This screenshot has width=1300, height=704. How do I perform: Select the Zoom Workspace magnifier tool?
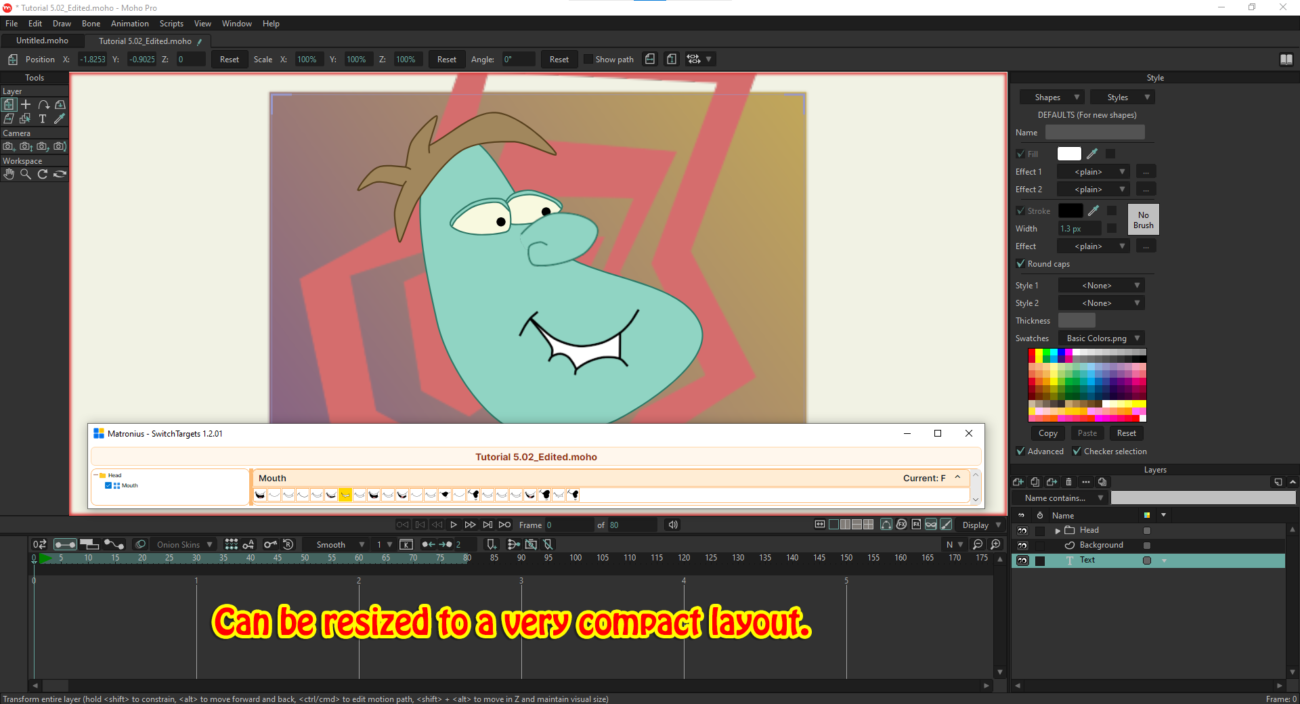(x=26, y=174)
